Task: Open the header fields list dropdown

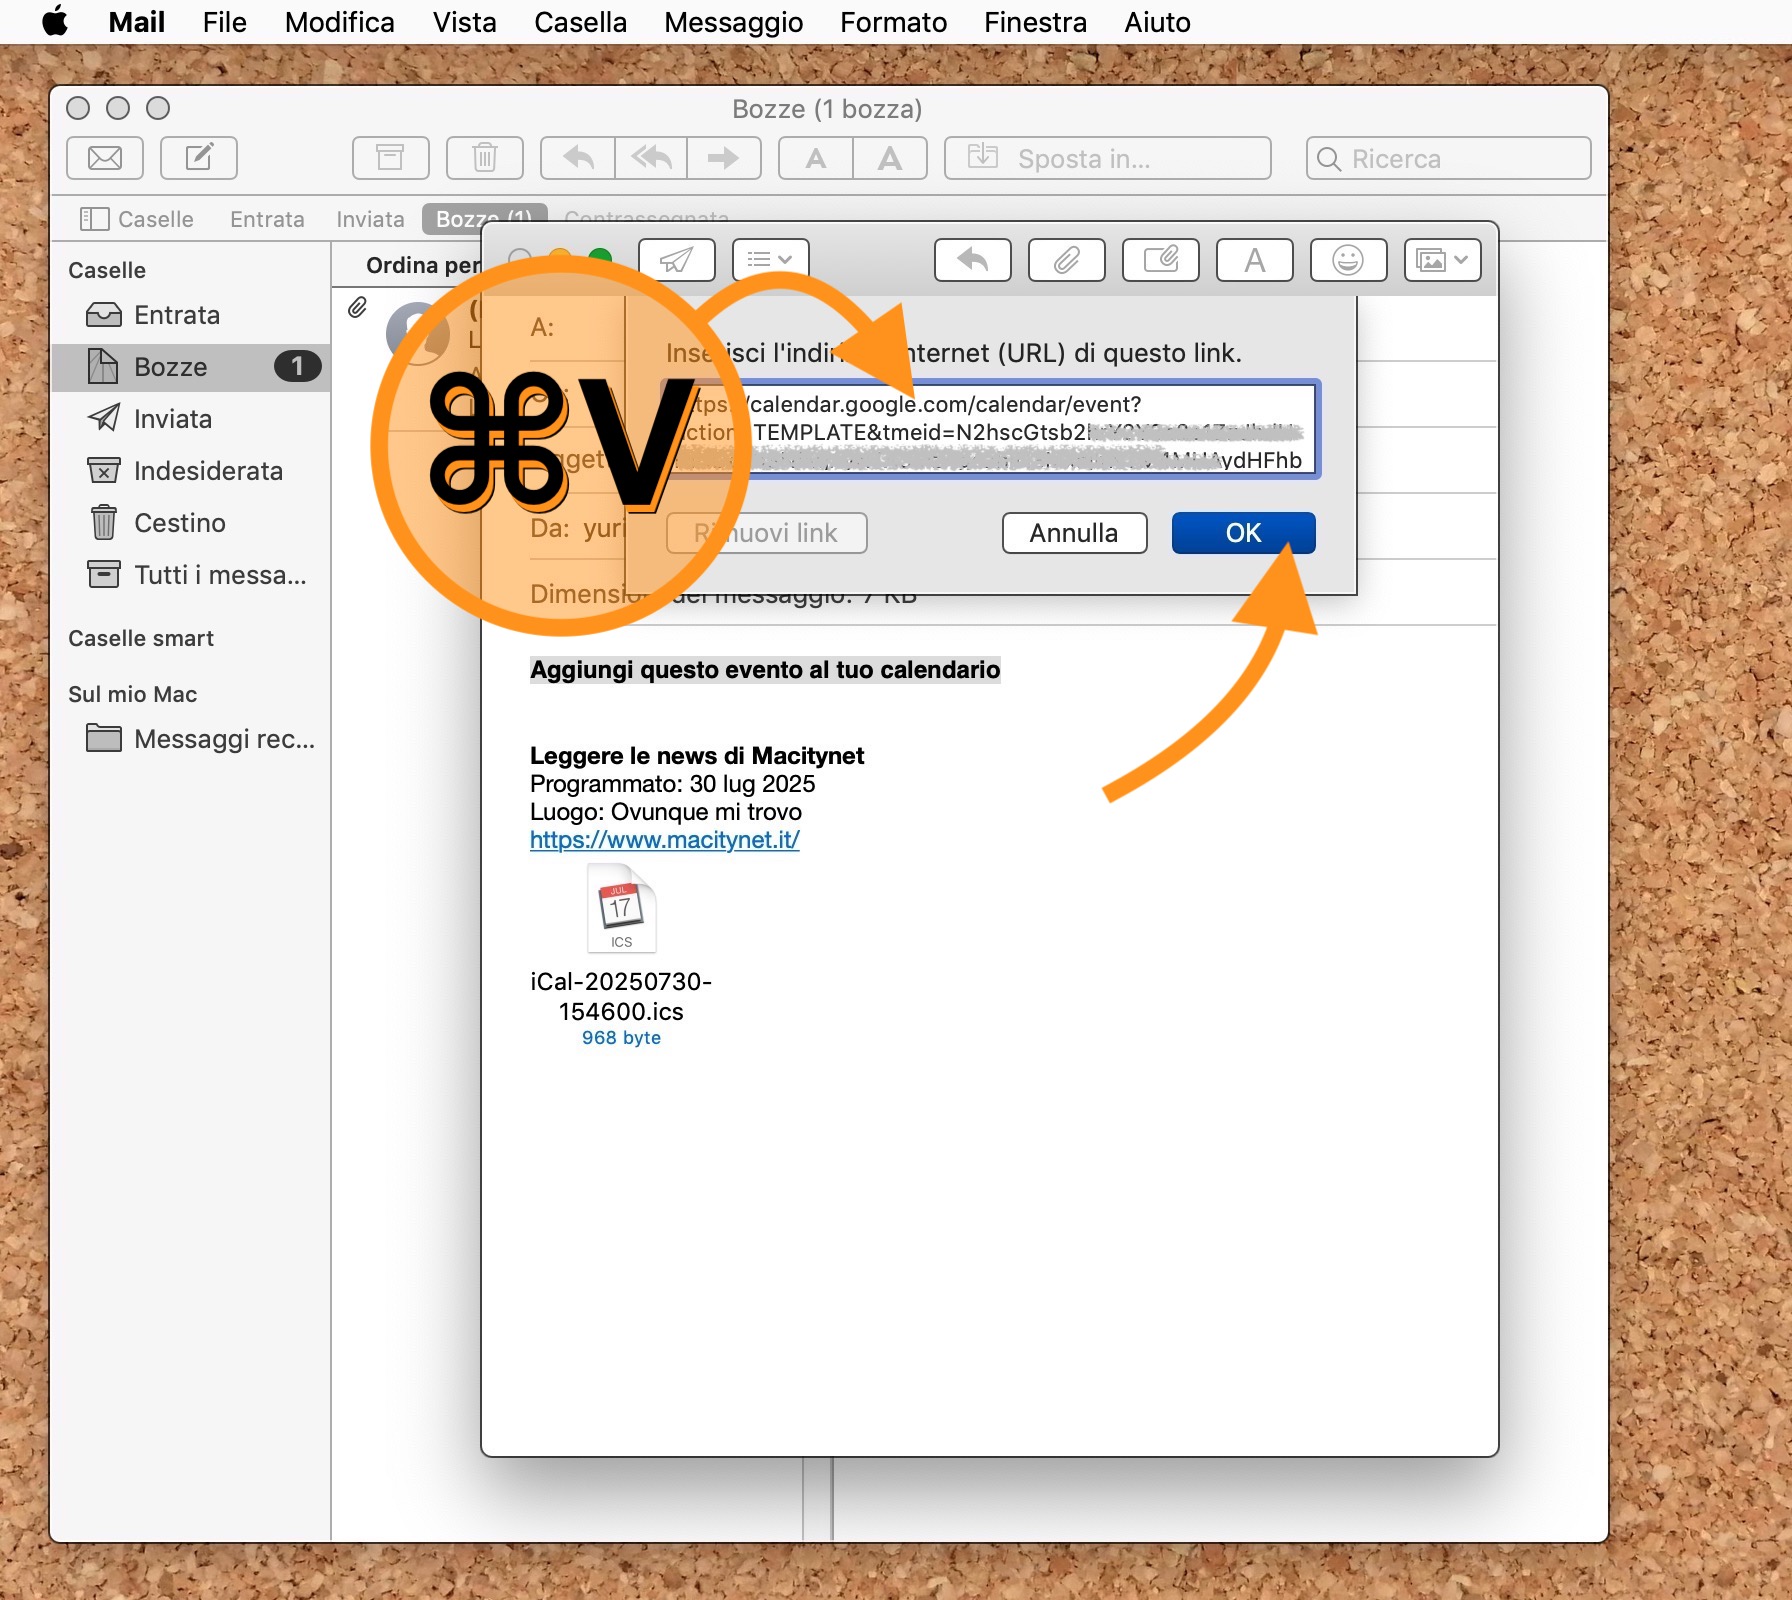Action: pyautogui.click(x=770, y=260)
